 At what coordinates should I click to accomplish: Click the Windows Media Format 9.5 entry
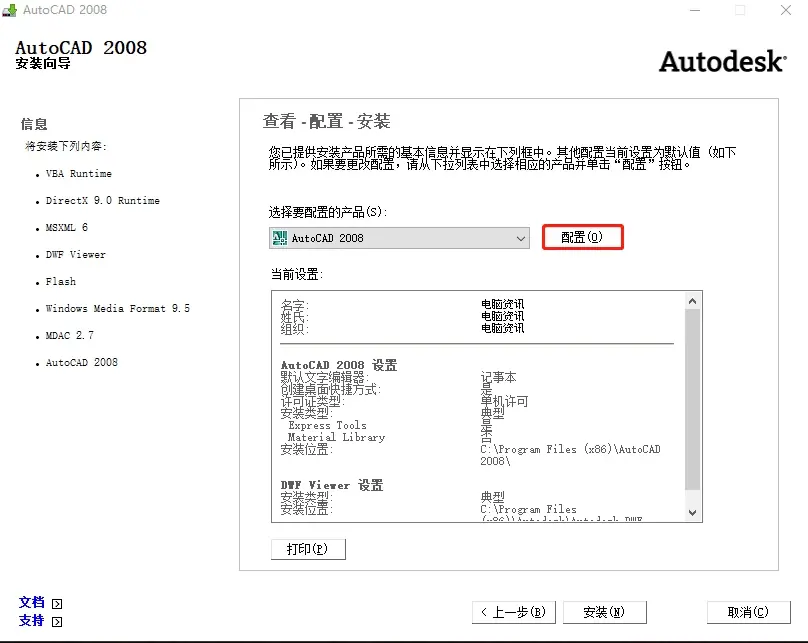[x=117, y=308]
